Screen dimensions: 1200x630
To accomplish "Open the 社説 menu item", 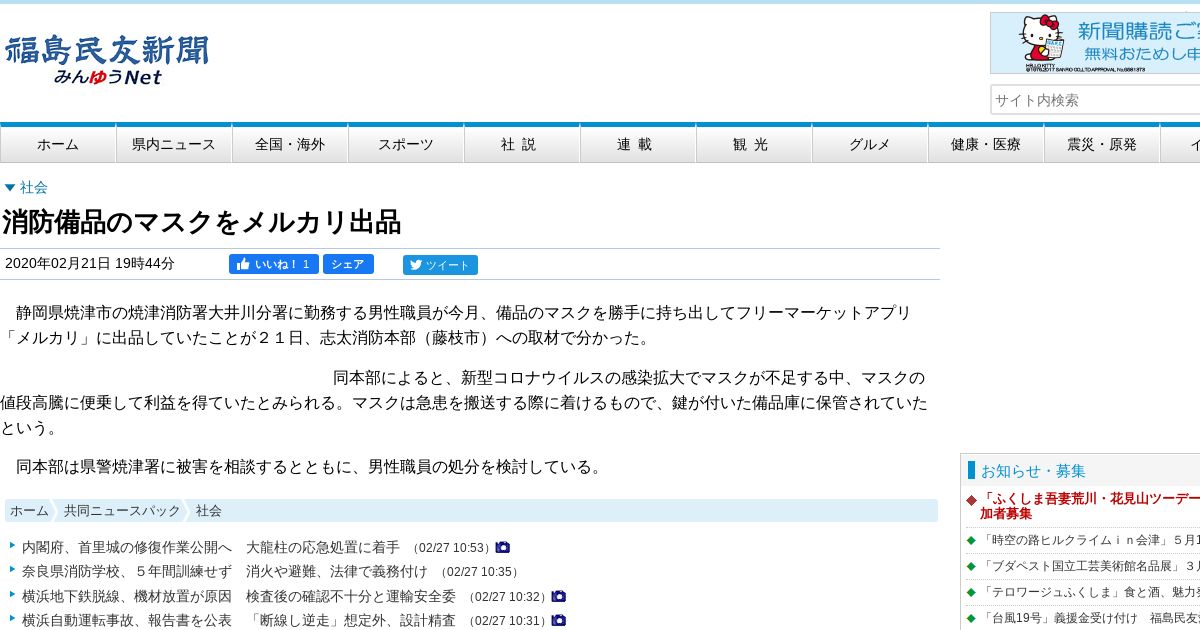I will (x=522, y=144).
